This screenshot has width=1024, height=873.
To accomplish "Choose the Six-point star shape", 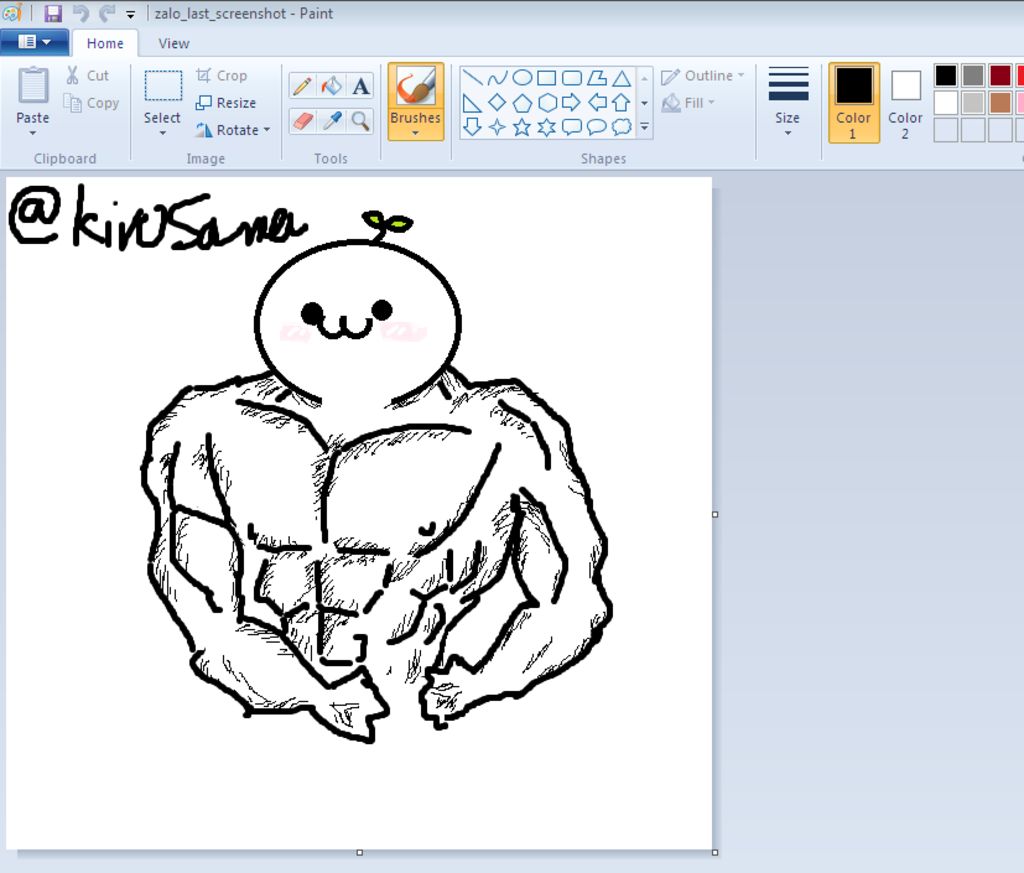I will pos(547,127).
